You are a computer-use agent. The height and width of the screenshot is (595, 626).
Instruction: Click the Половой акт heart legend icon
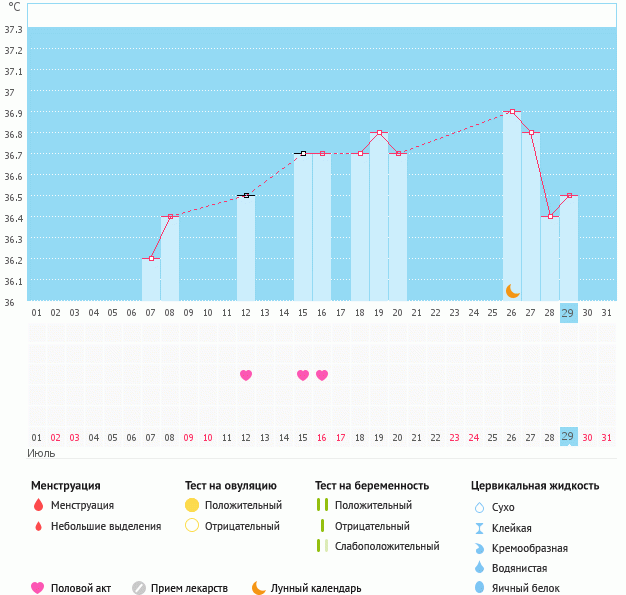click(38, 588)
